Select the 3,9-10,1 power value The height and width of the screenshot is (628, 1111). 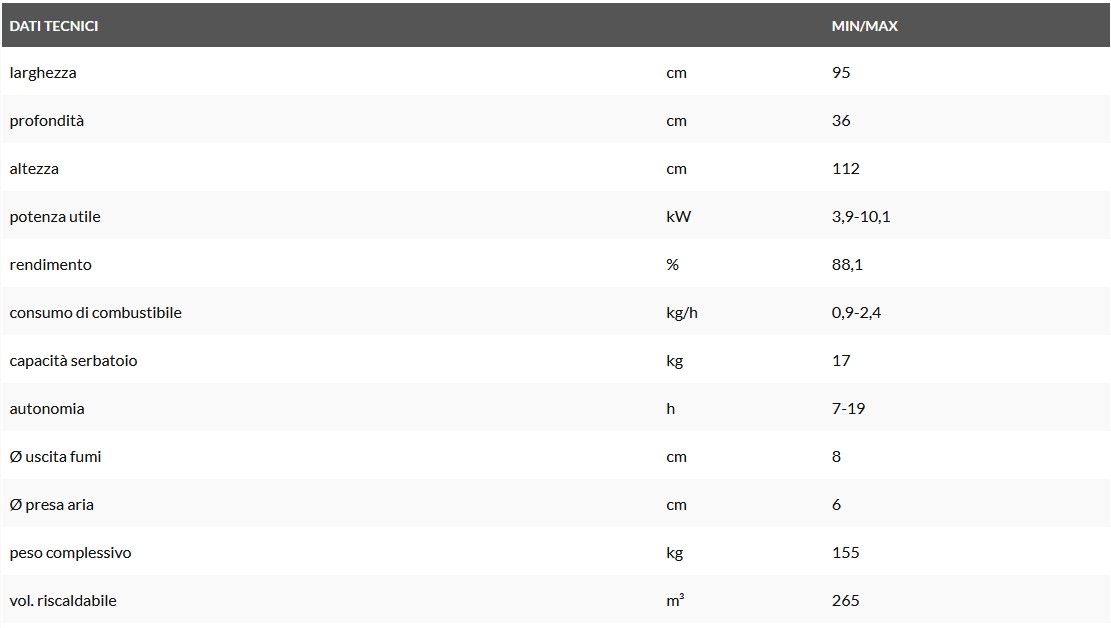860,217
